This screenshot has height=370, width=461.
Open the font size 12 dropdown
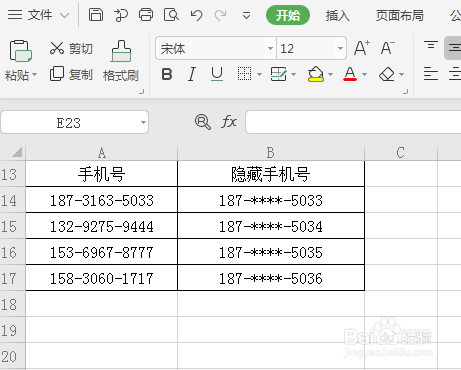340,49
